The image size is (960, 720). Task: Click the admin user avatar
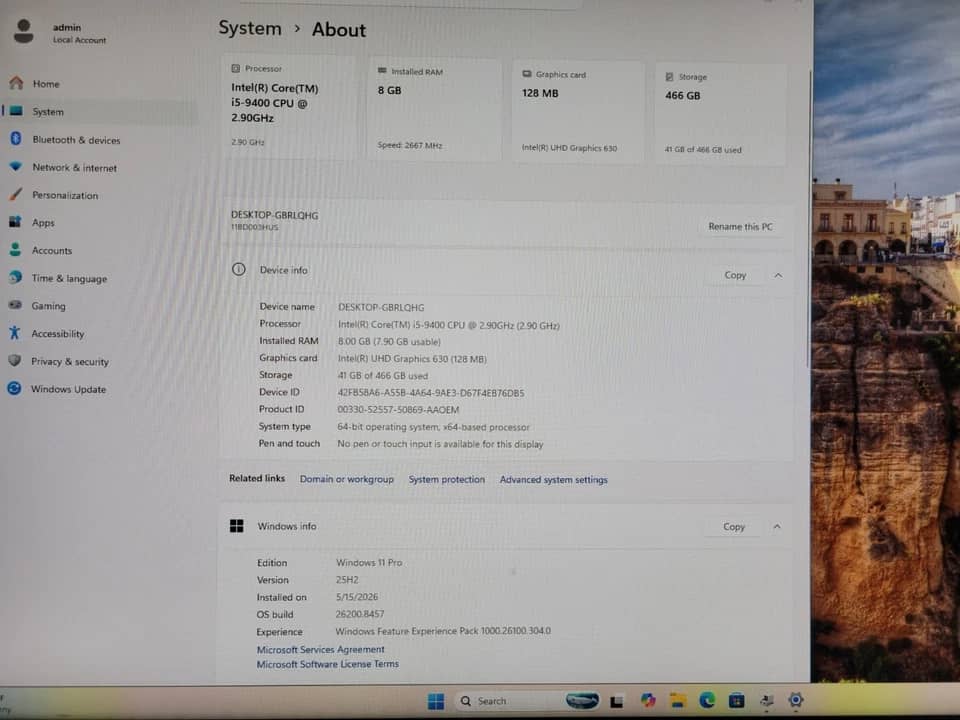pos(24,31)
